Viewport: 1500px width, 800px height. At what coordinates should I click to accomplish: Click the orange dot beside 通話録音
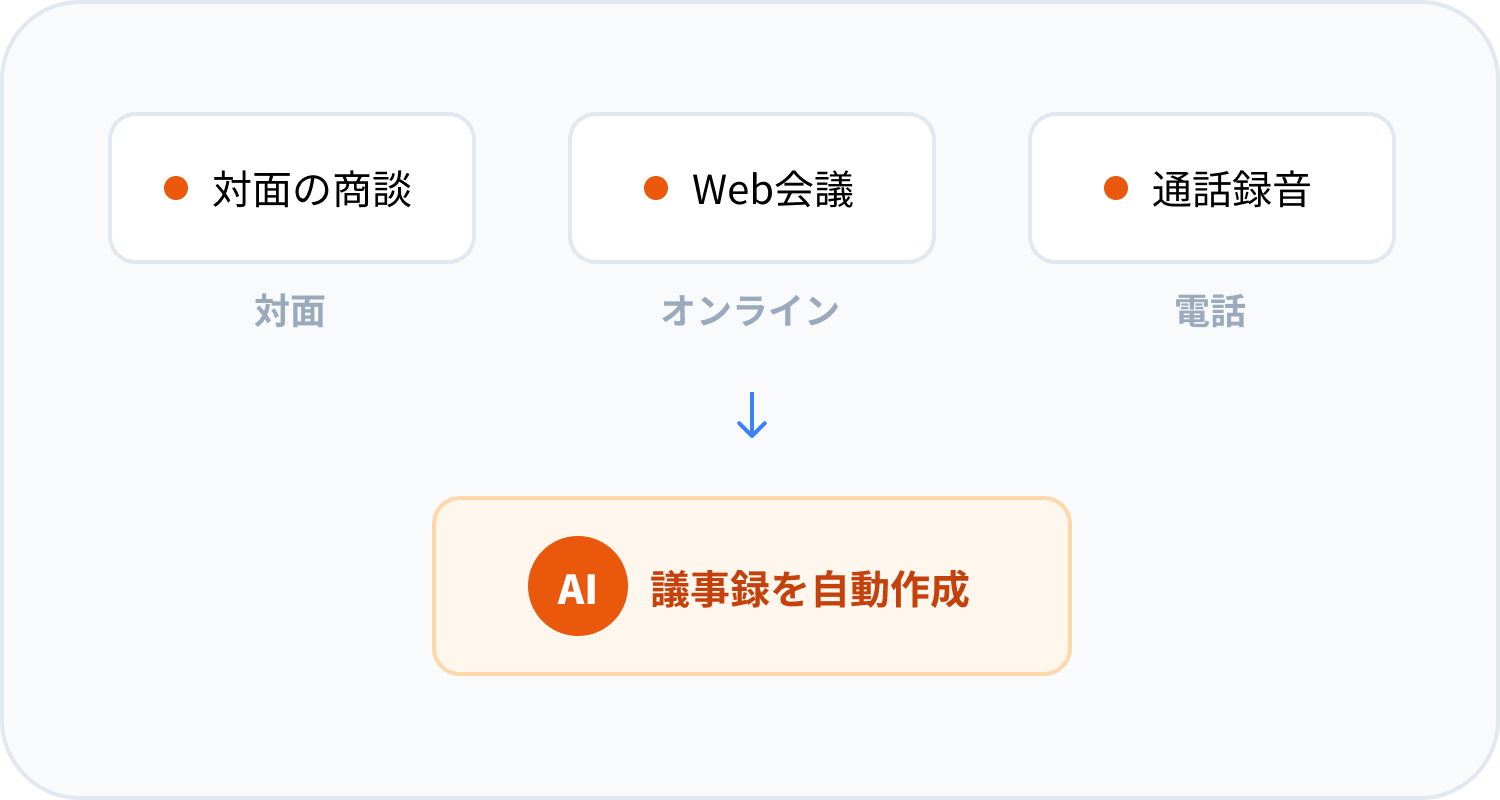point(1116,188)
